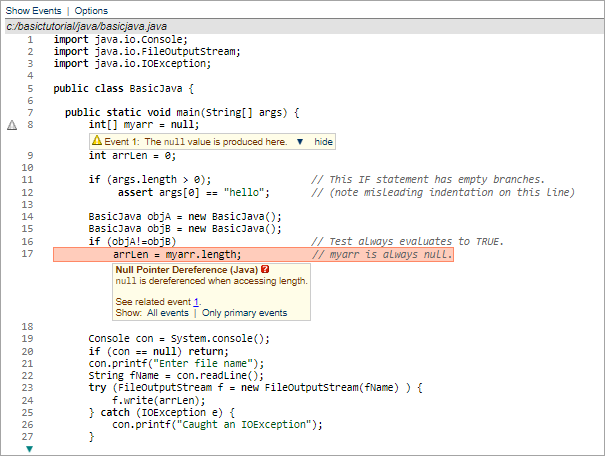
Task: Hide the Event 1 annotation
Action: pyautogui.click(x=323, y=142)
